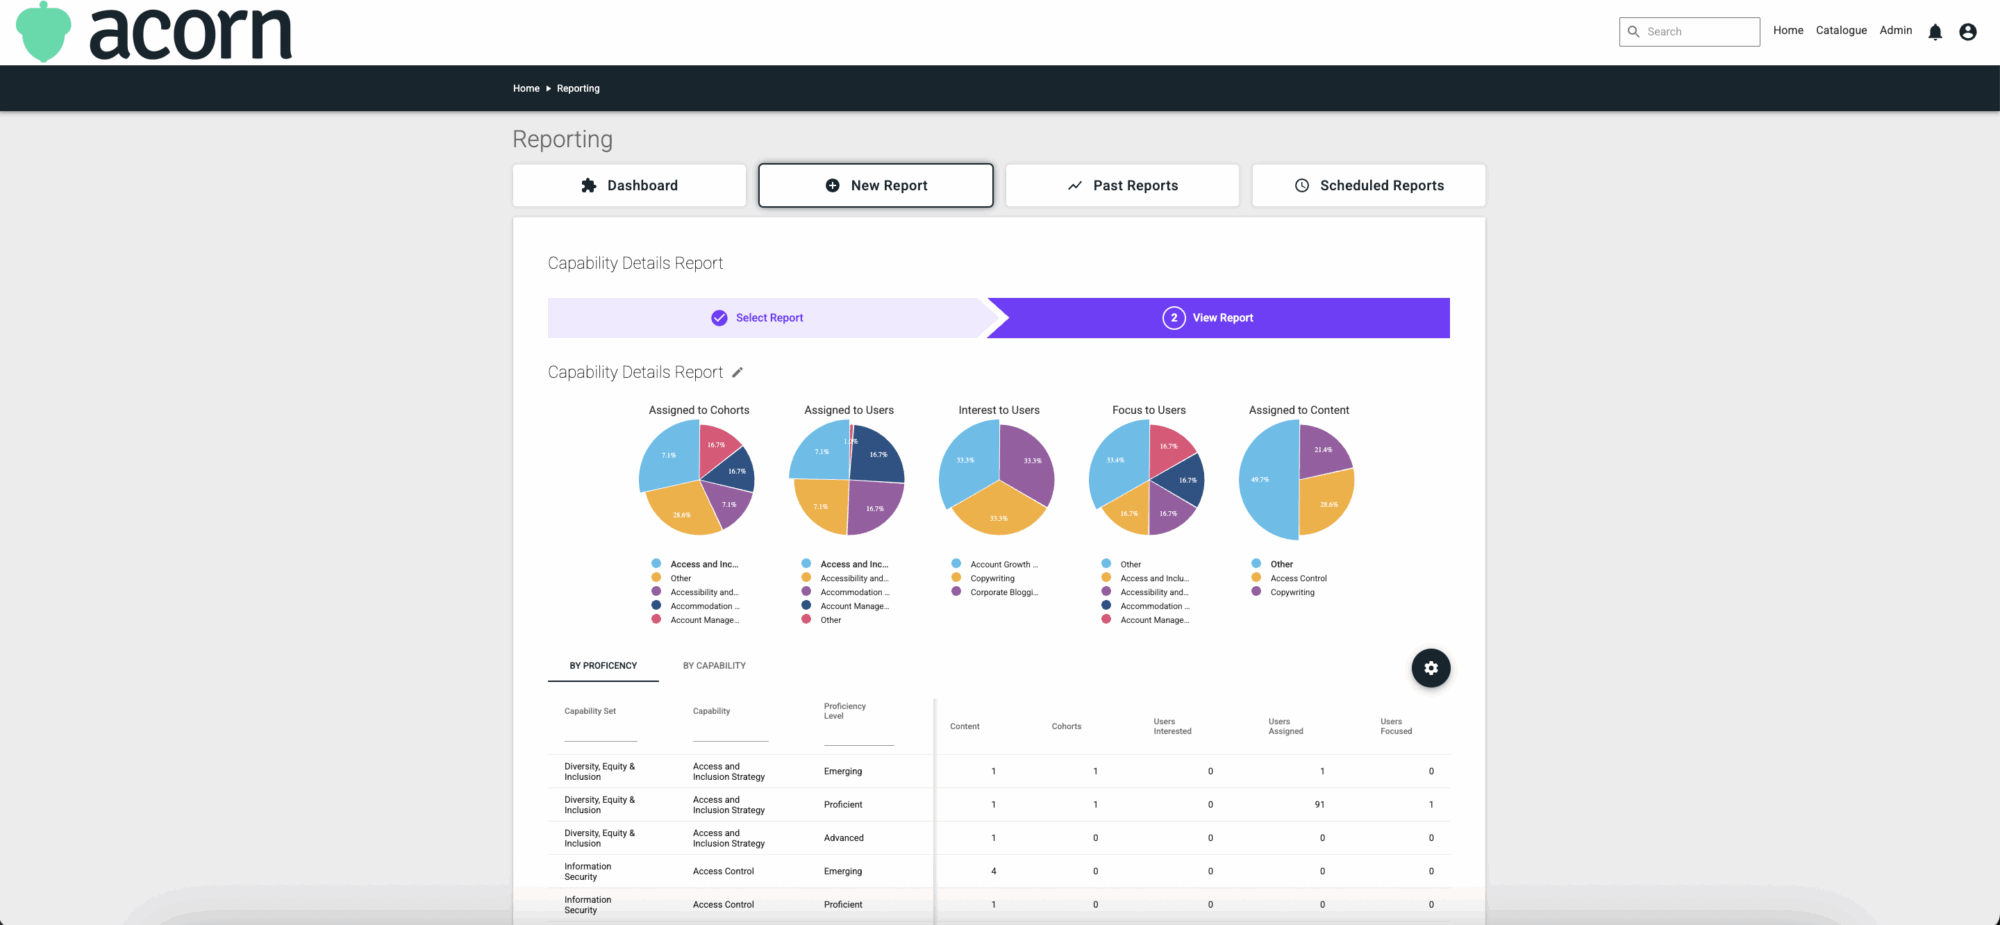The height and width of the screenshot is (925, 2000).
Task: Open the Catalogue menu item
Action: click(1841, 31)
